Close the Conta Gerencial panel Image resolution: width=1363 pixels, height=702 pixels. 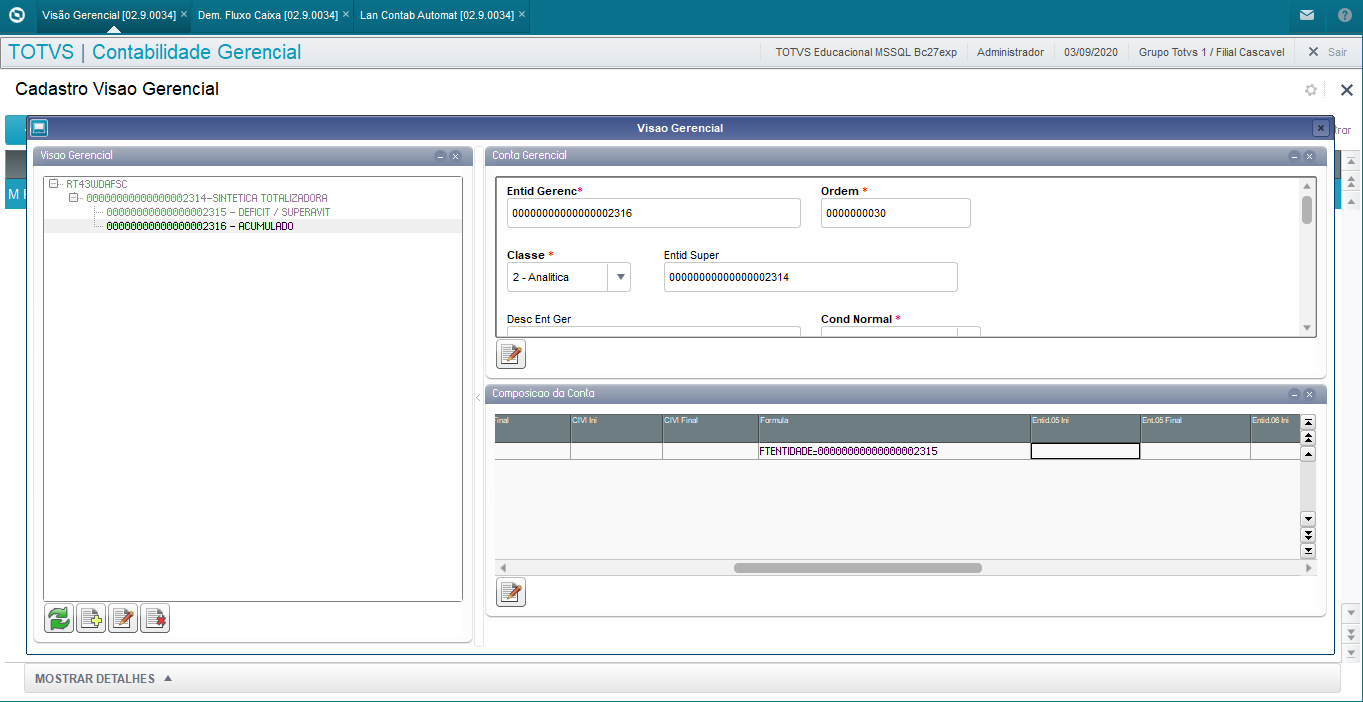1309,156
